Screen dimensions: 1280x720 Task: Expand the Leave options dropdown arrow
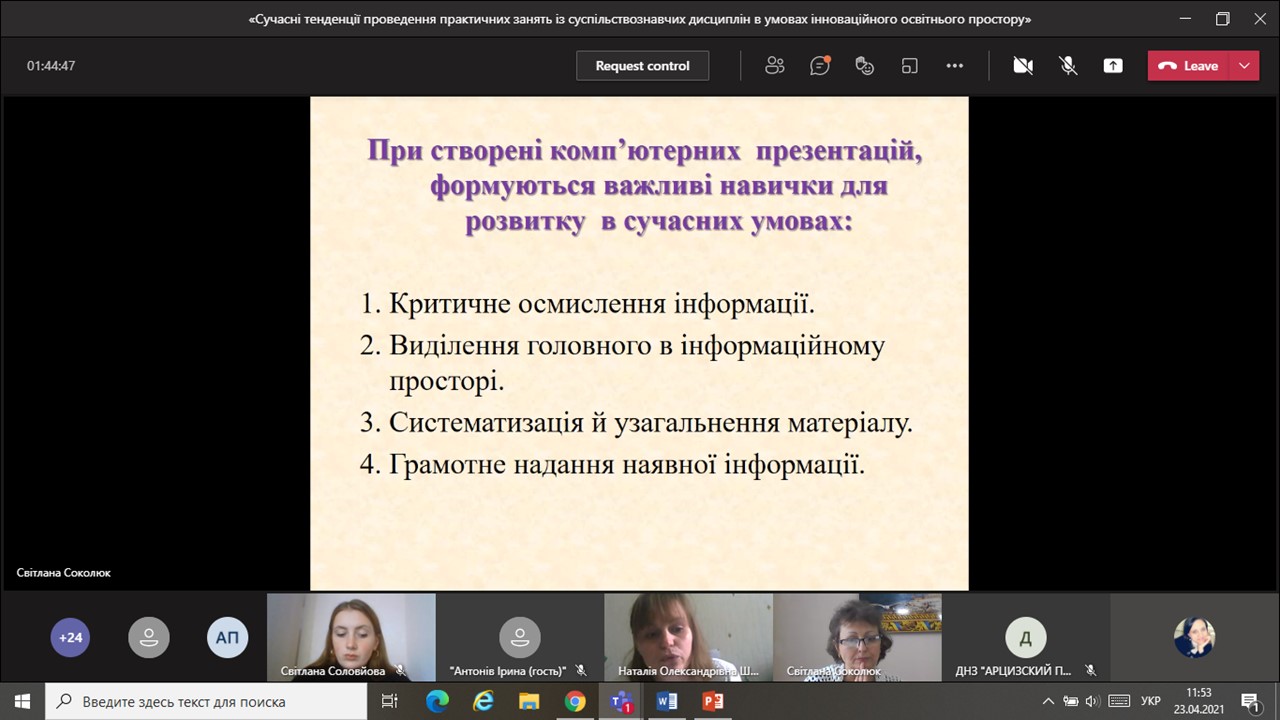tap(1244, 66)
